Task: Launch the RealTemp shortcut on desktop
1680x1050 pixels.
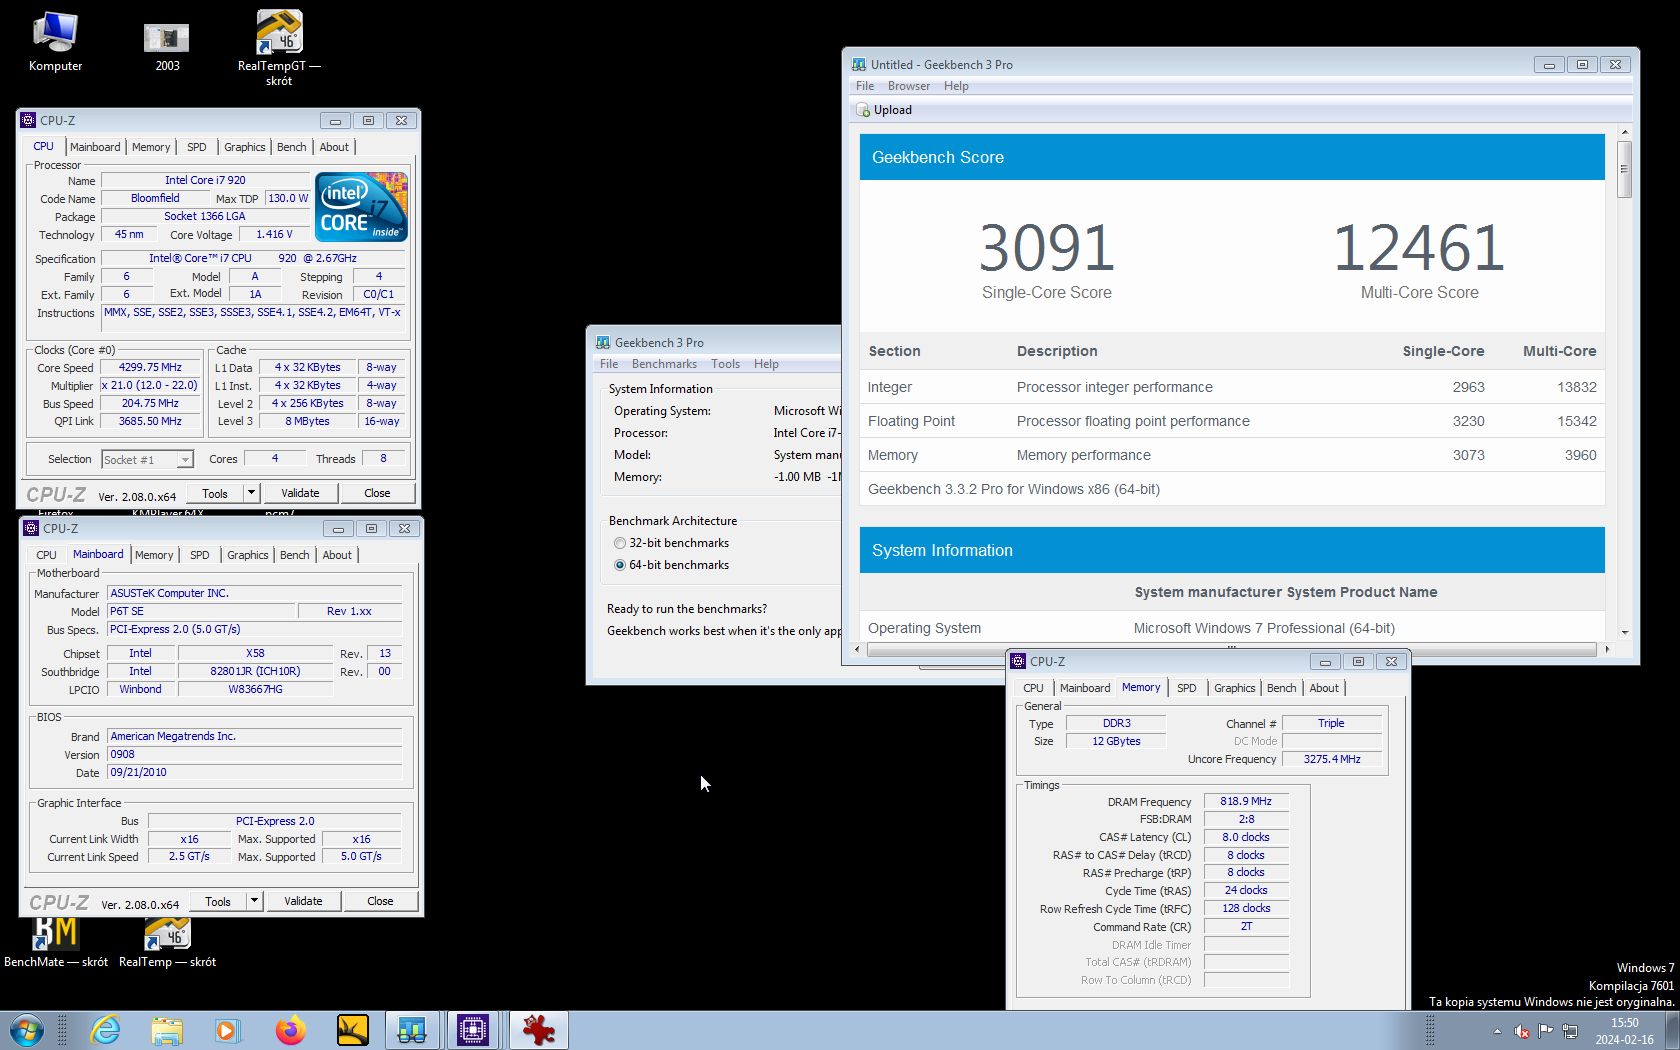Action: click(x=167, y=943)
